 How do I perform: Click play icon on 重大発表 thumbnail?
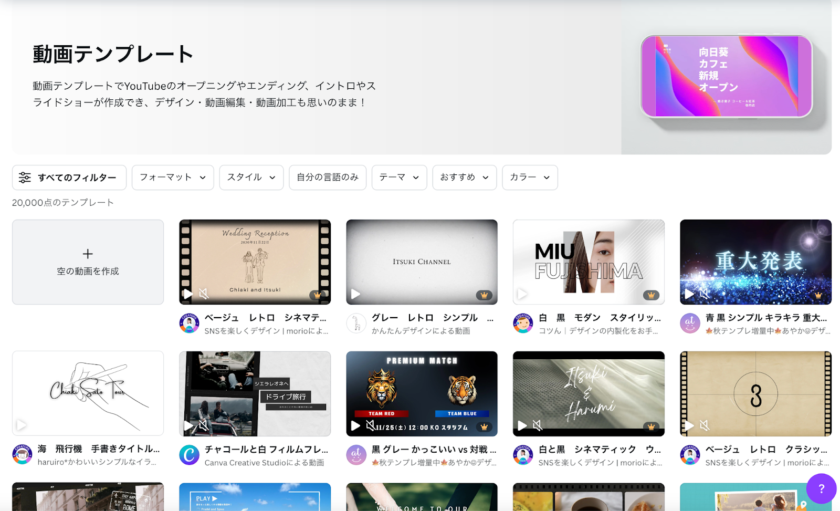[x=688, y=294]
